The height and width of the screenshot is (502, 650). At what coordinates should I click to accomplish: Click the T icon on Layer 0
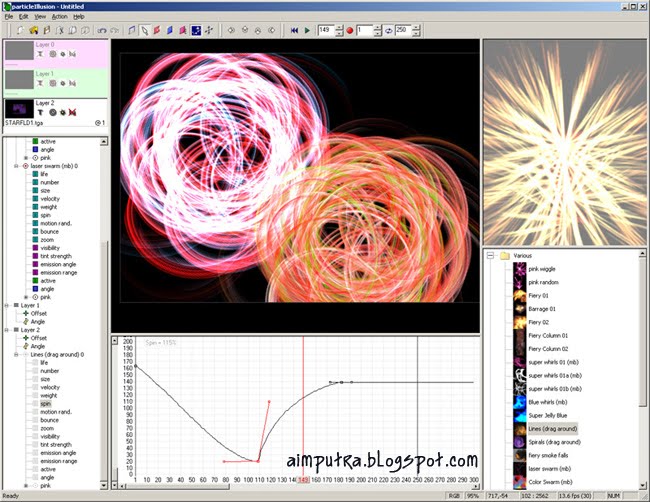pos(40,54)
